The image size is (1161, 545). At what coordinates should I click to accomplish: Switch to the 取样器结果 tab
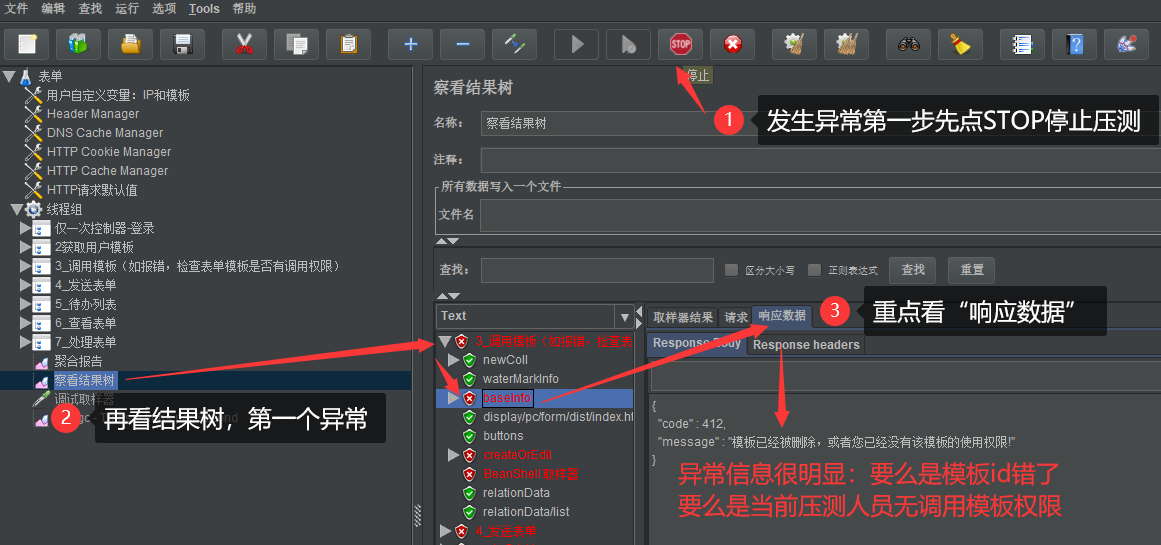tap(683, 317)
